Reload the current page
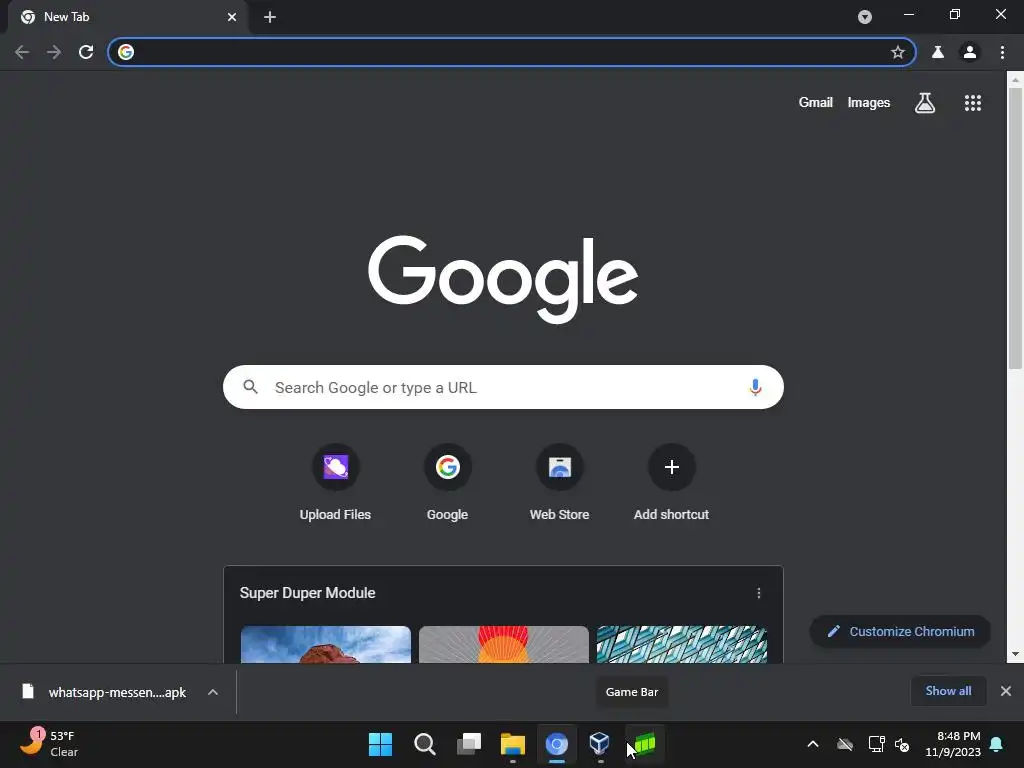 pyautogui.click(x=86, y=52)
